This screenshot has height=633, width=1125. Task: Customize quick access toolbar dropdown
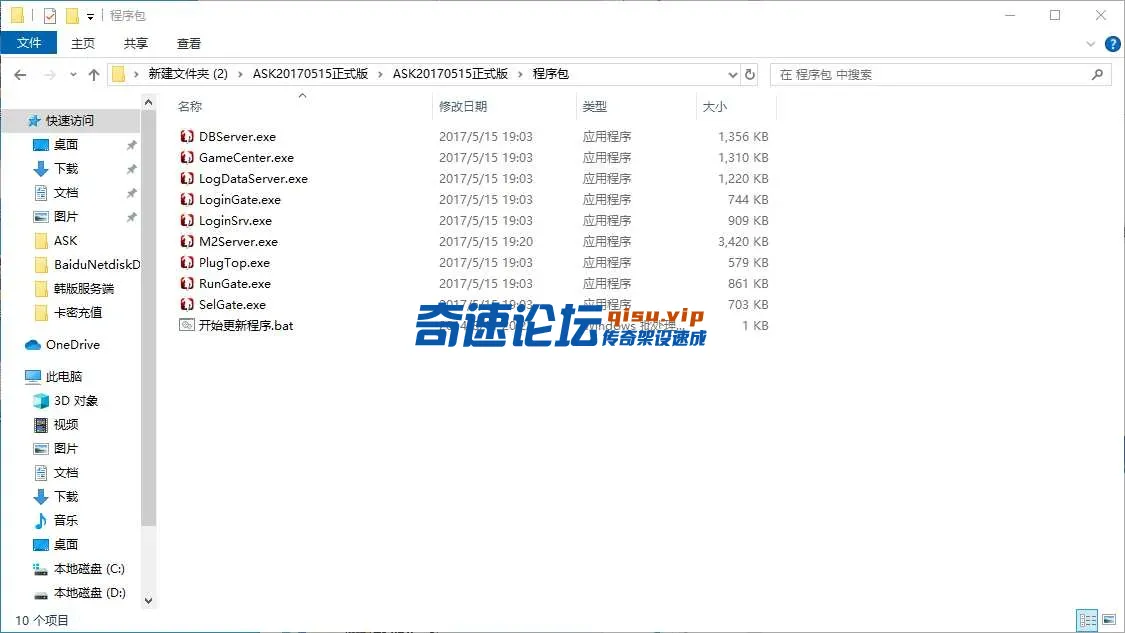click(x=90, y=16)
